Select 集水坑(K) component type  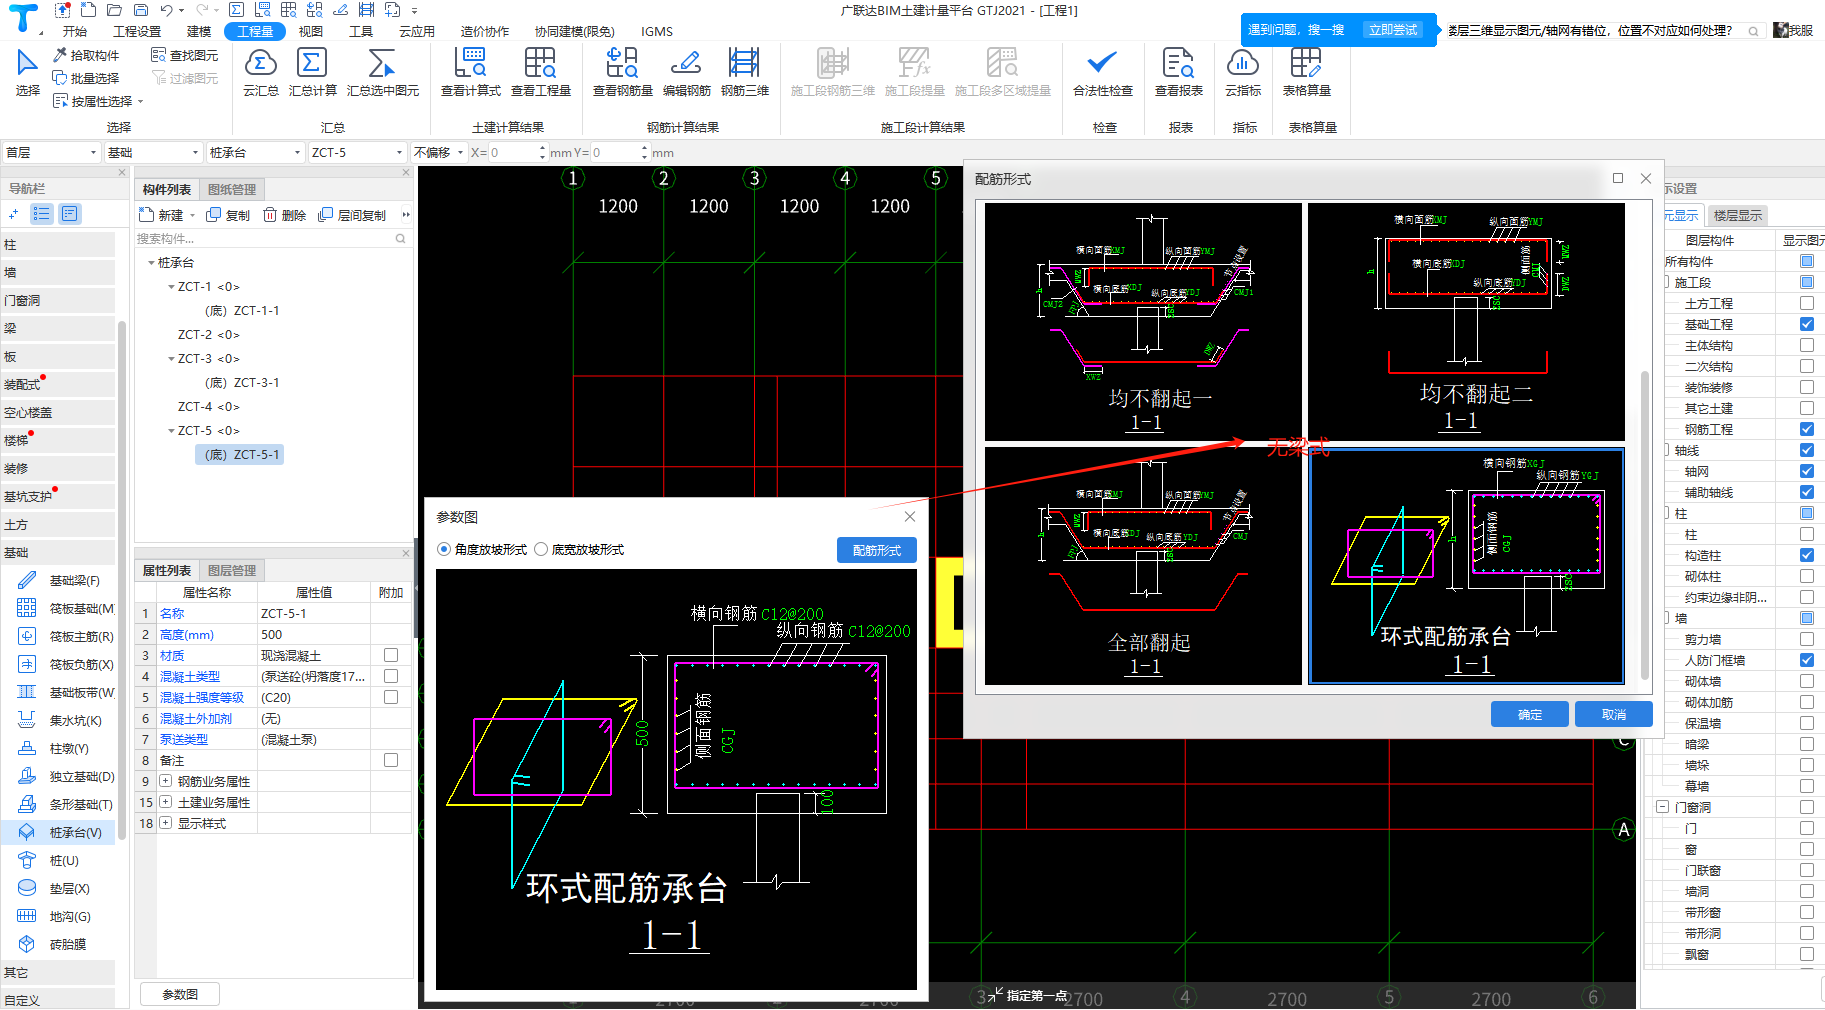pyautogui.click(x=60, y=720)
